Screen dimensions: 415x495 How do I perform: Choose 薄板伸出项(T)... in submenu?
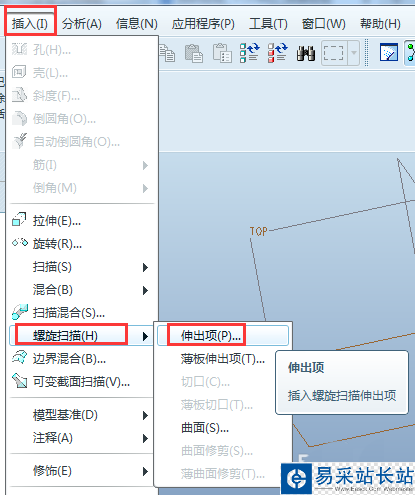coord(223,359)
